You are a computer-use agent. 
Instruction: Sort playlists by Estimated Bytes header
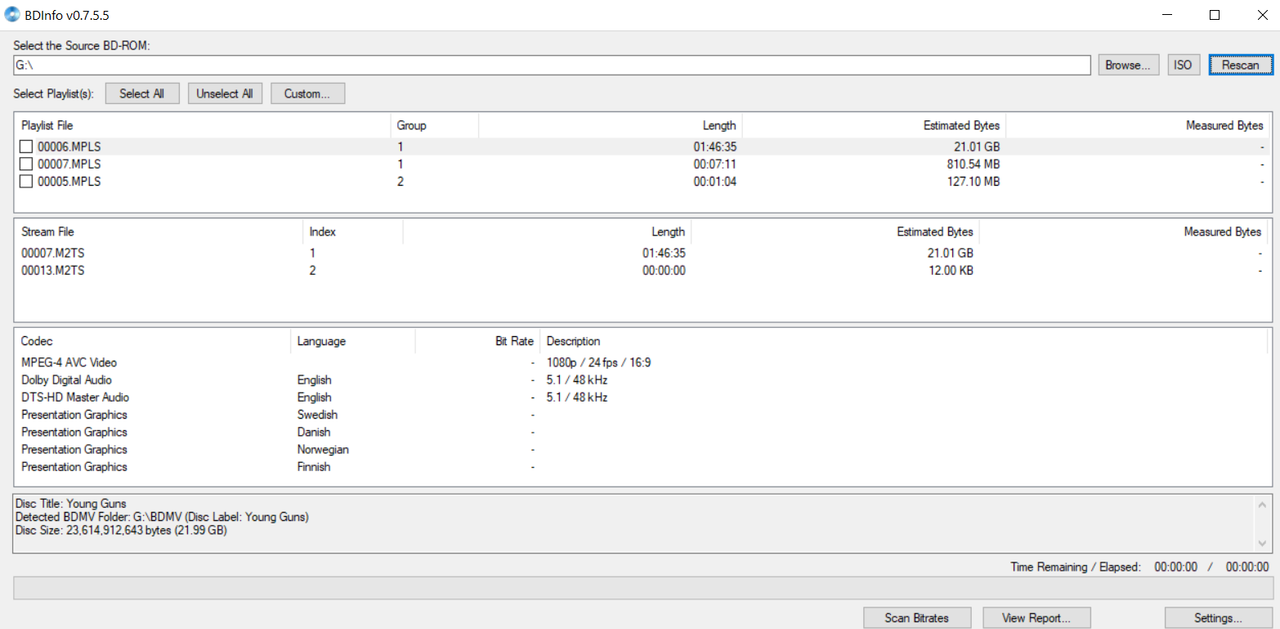(x=874, y=126)
